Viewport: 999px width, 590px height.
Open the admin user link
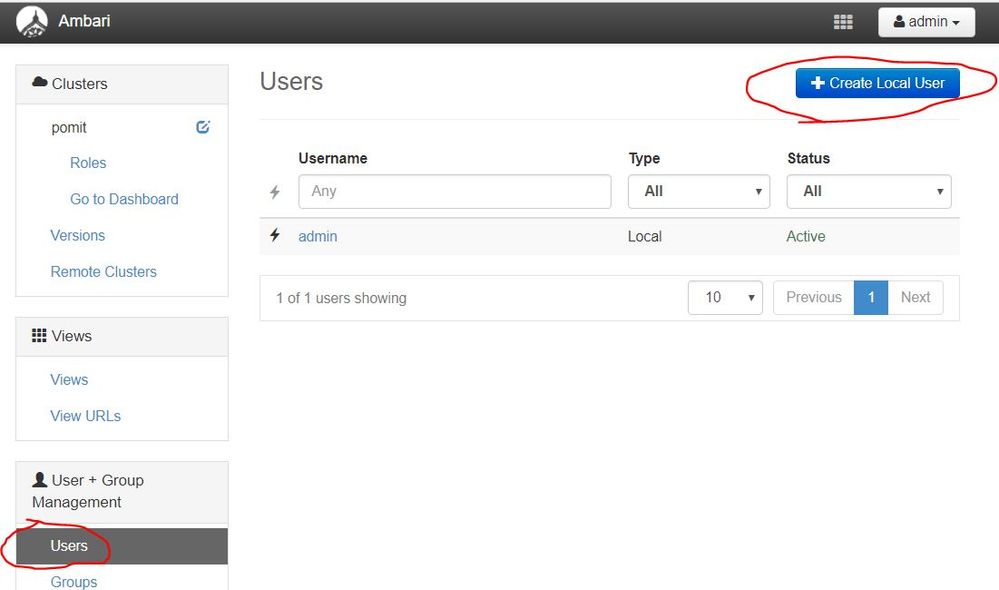coord(318,237)
